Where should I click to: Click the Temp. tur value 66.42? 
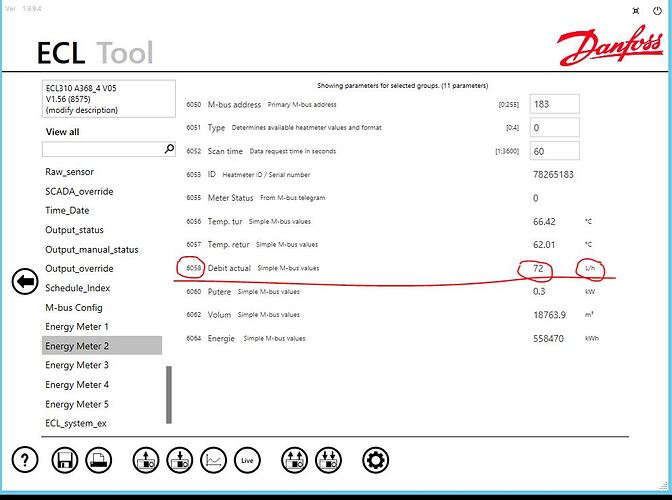tap(544, 222)
